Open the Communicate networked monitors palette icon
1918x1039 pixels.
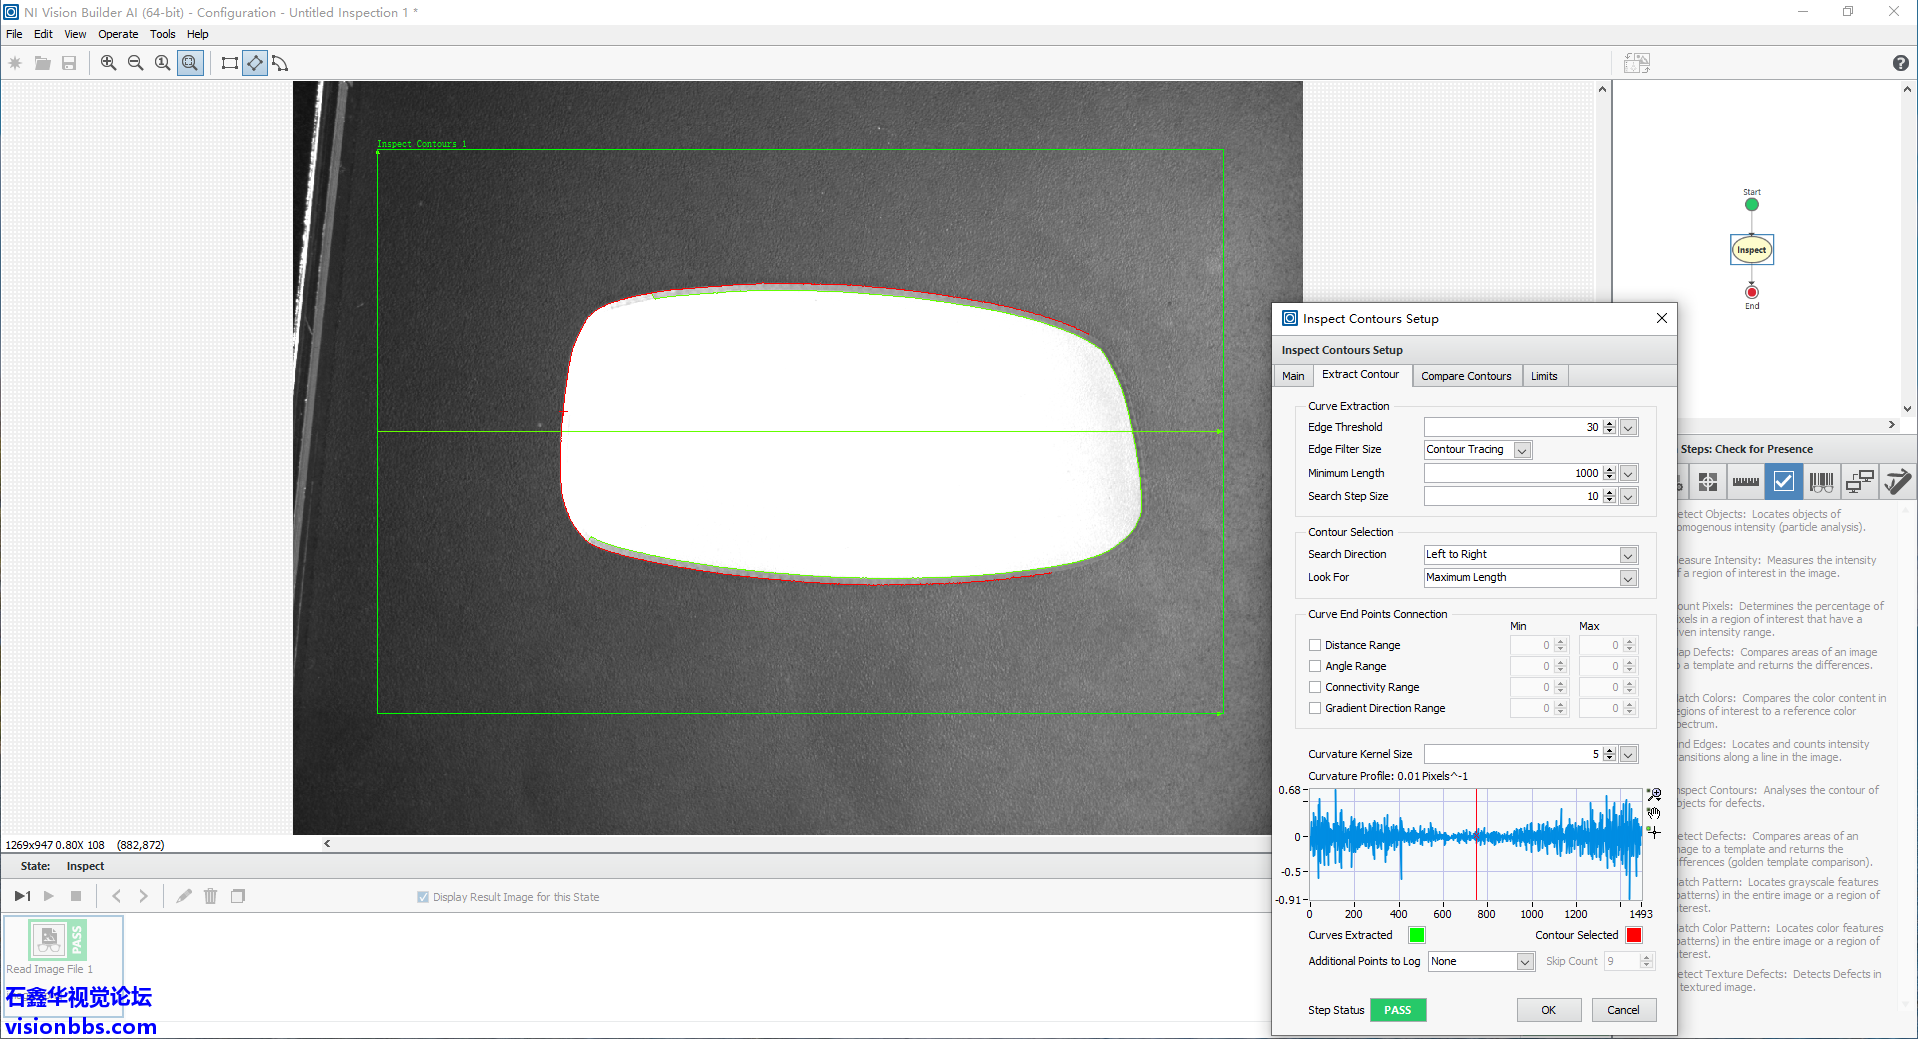tap(1860, 482)
